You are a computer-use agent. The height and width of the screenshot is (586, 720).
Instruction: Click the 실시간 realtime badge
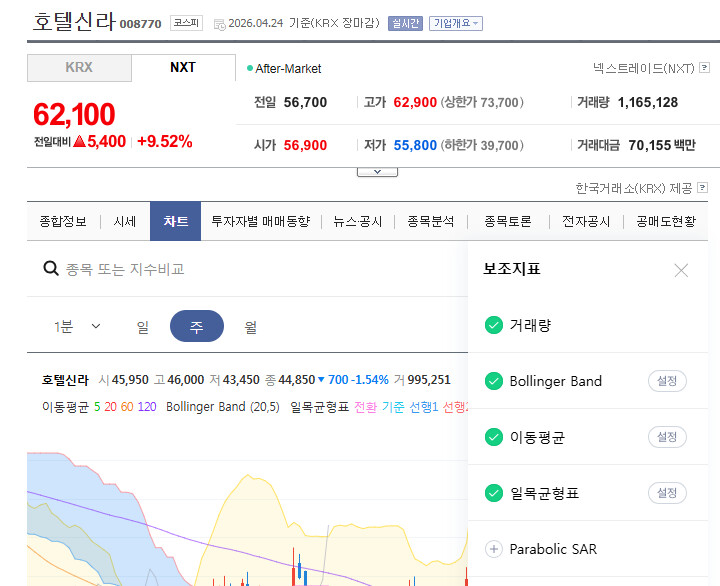(x=405, y=23)
